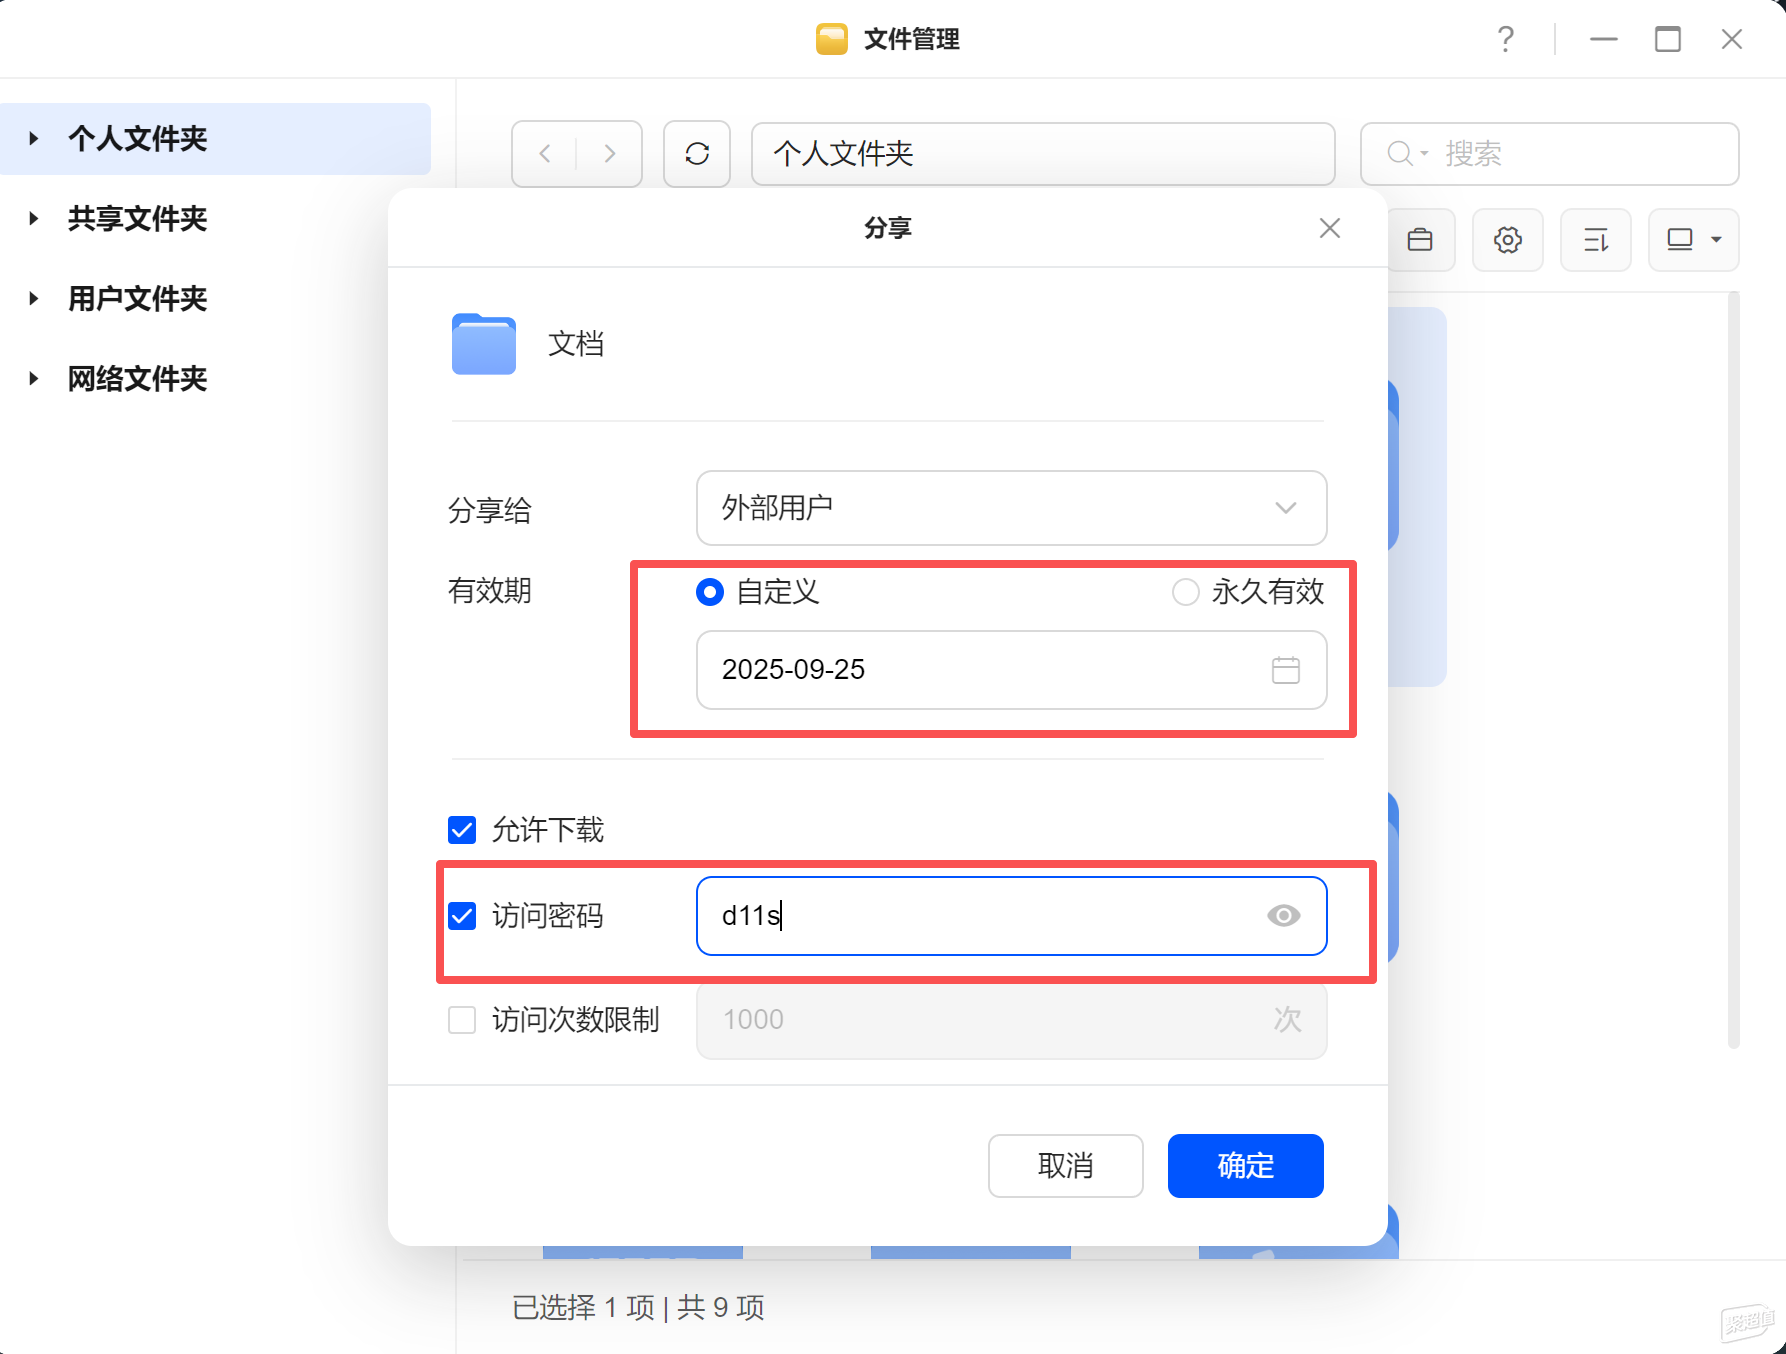The height and width of the screenshot is (1354, 1786).
Task: Click the 确定 button
Action: [x=1245, y=1166]
